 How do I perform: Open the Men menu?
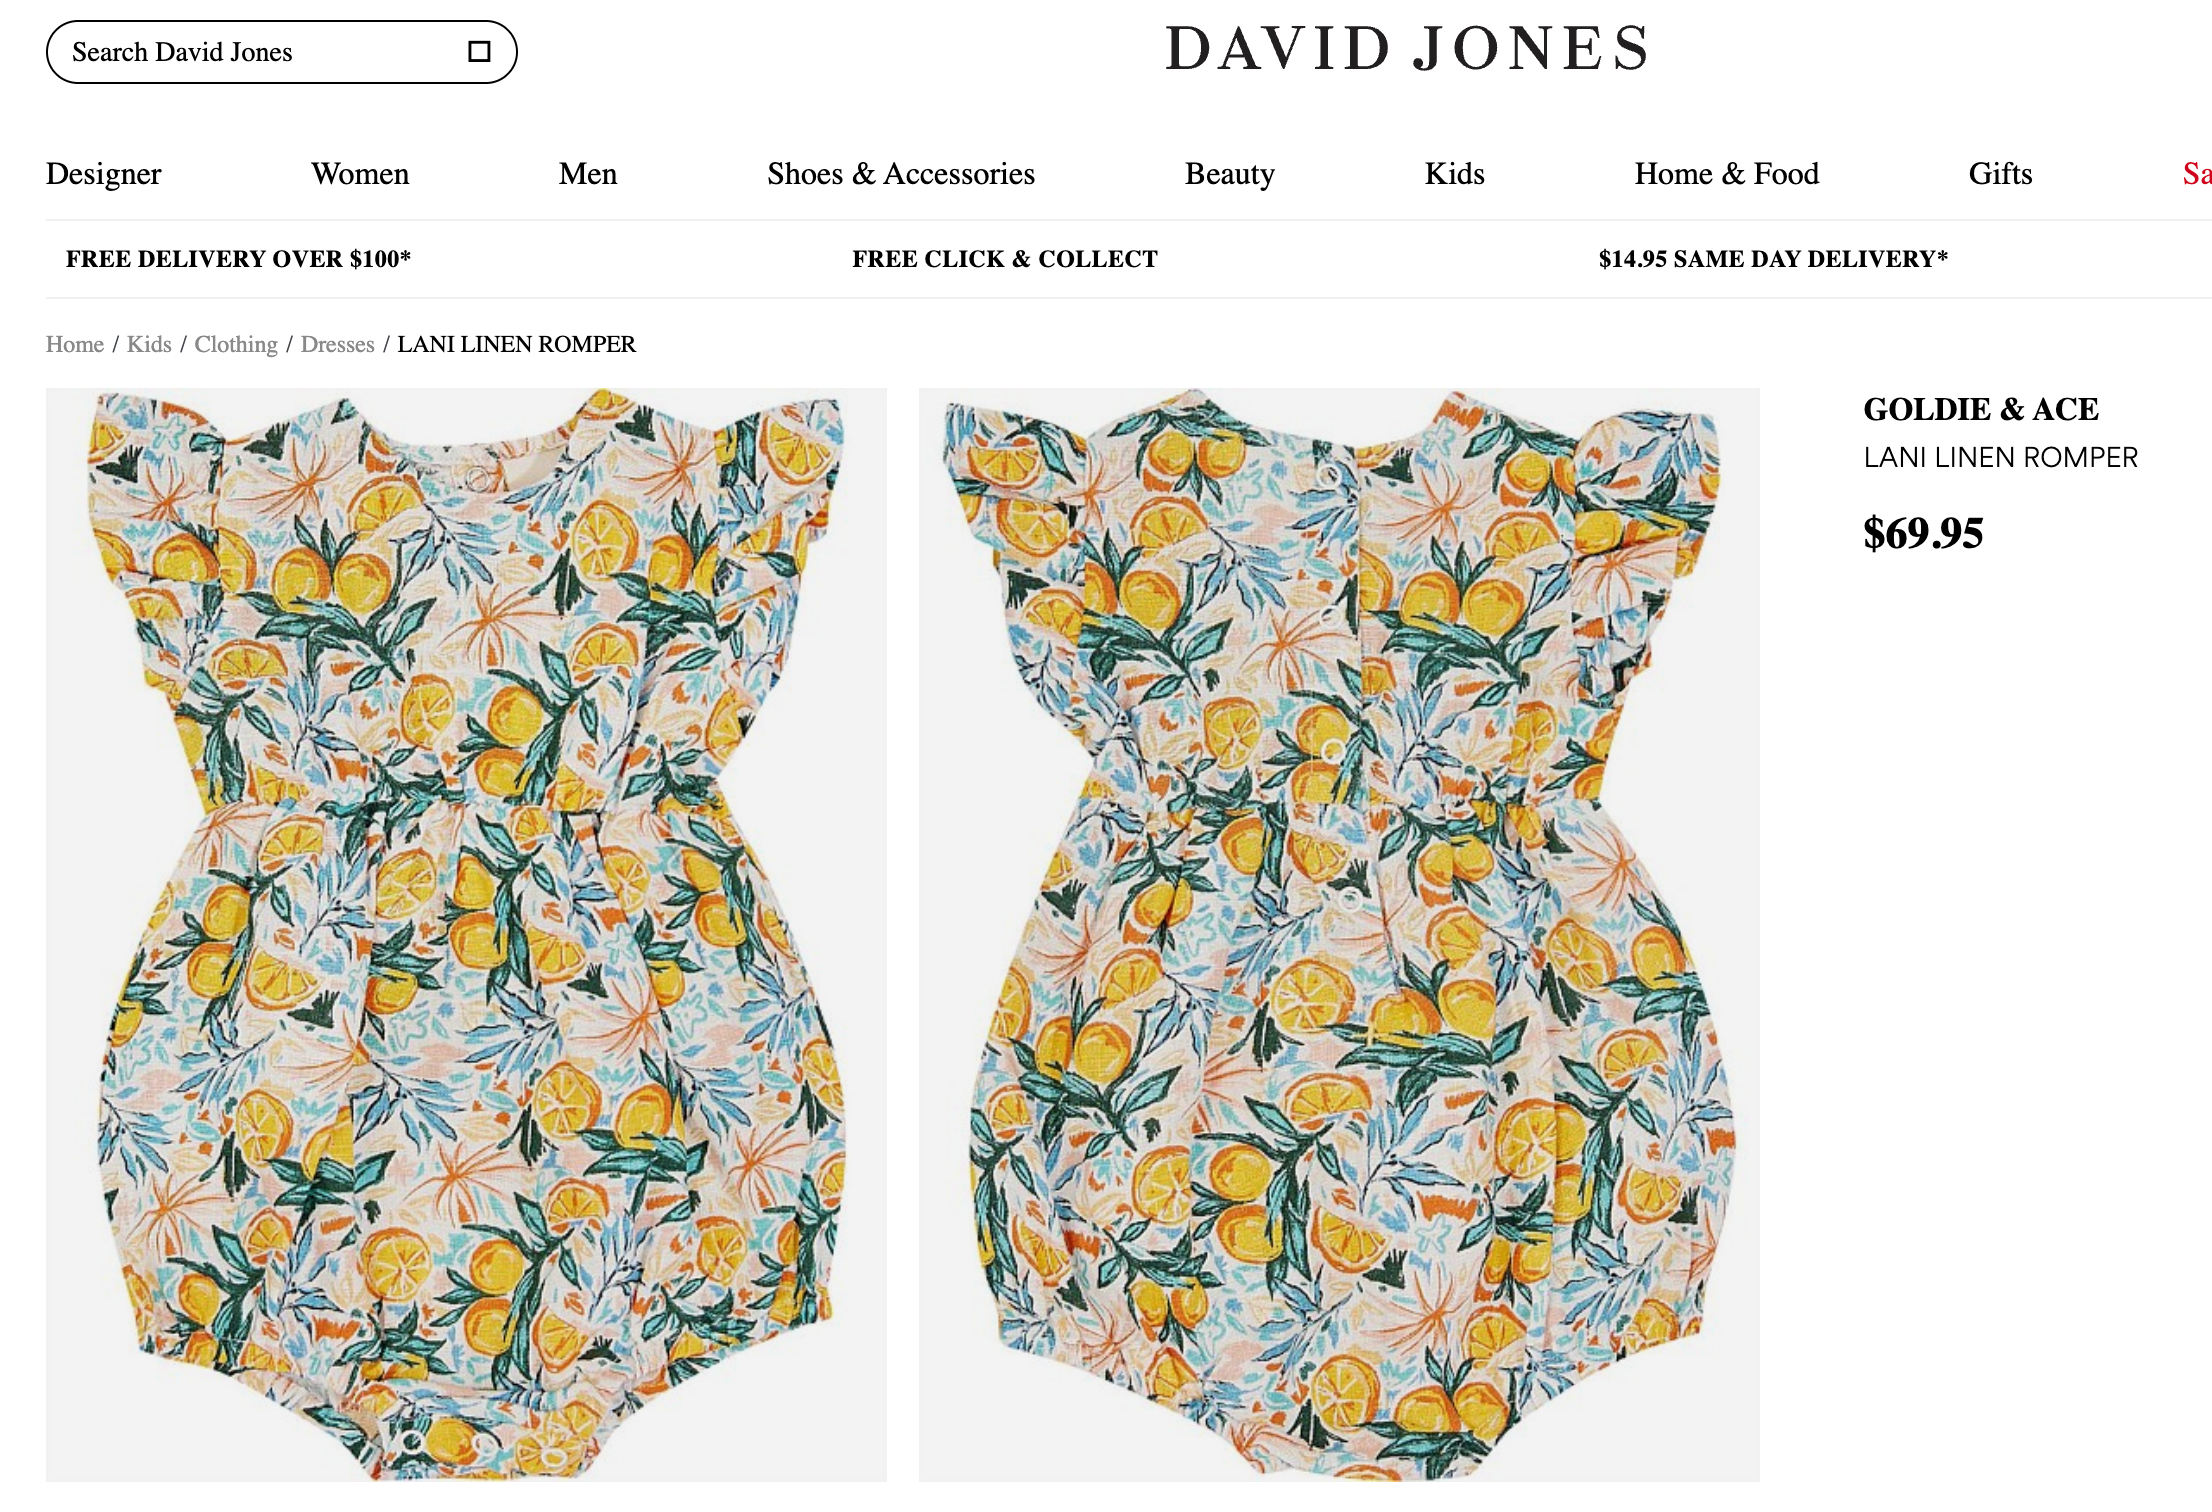[588, 174]
